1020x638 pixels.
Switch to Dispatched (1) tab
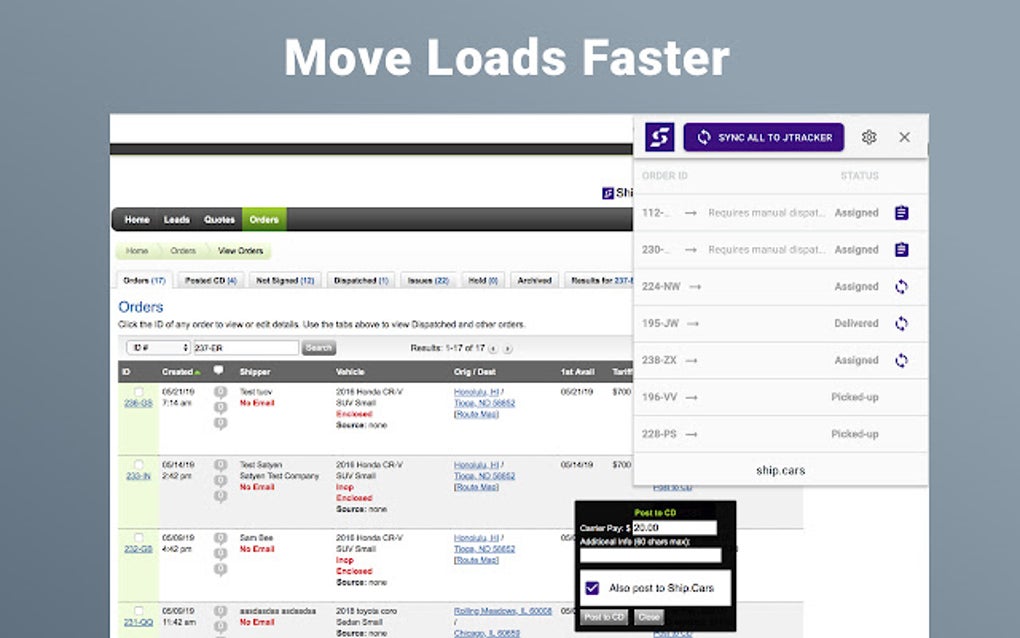point(361,280)
